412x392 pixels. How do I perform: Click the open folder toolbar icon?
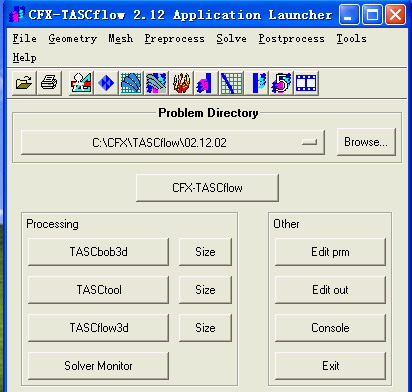tap(24, 83)
